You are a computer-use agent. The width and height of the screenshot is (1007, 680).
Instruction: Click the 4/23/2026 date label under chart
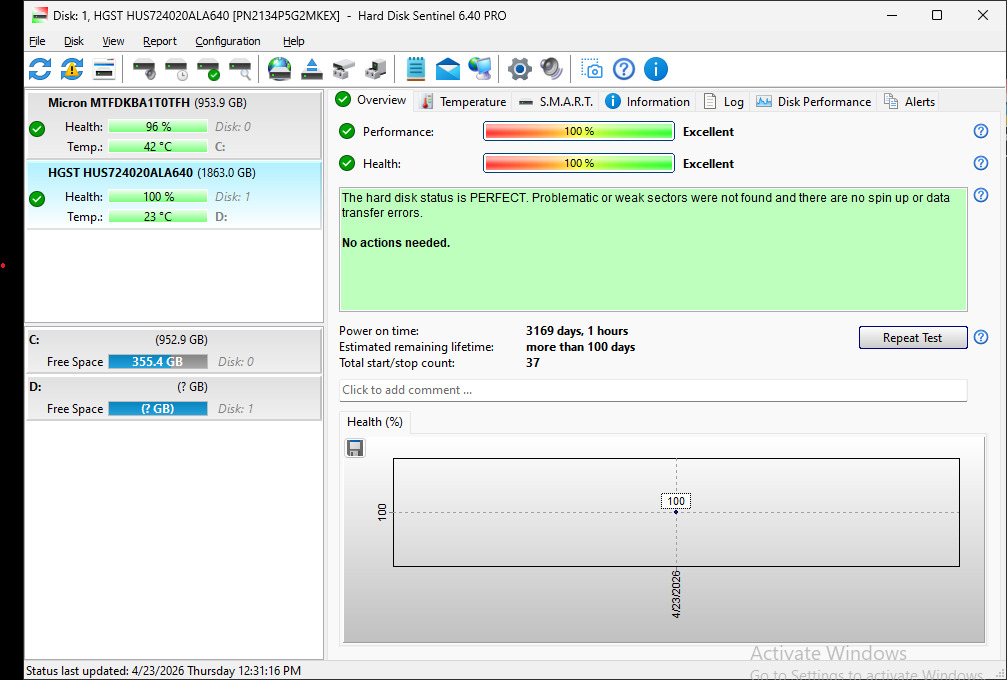[676, 594]
